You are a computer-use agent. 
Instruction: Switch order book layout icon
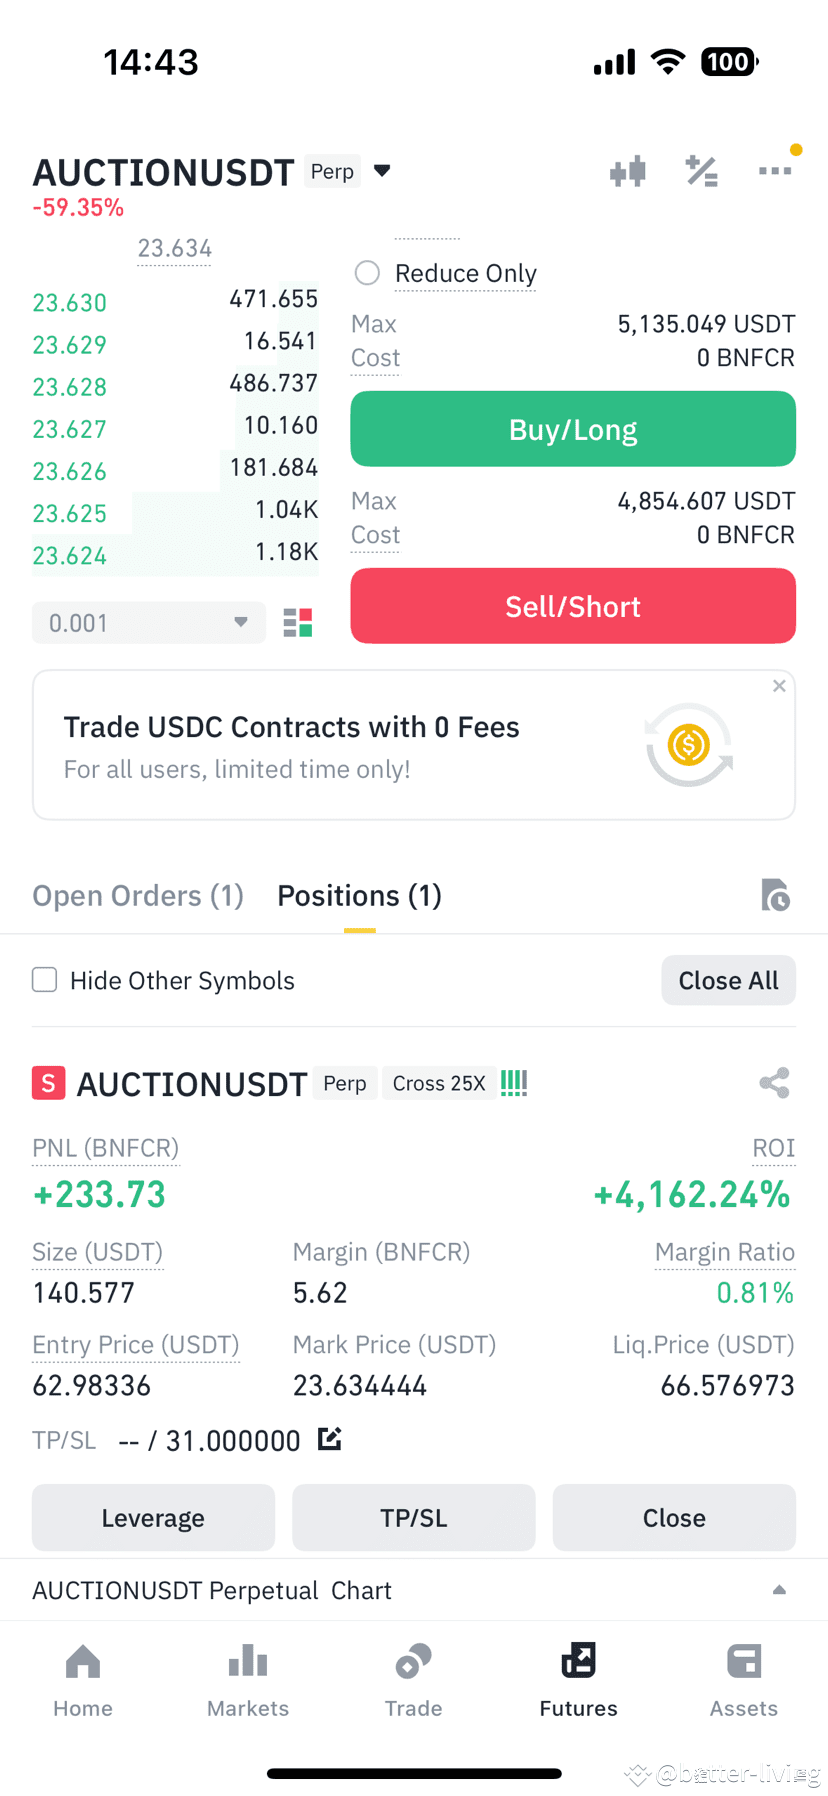pos(298,623)
